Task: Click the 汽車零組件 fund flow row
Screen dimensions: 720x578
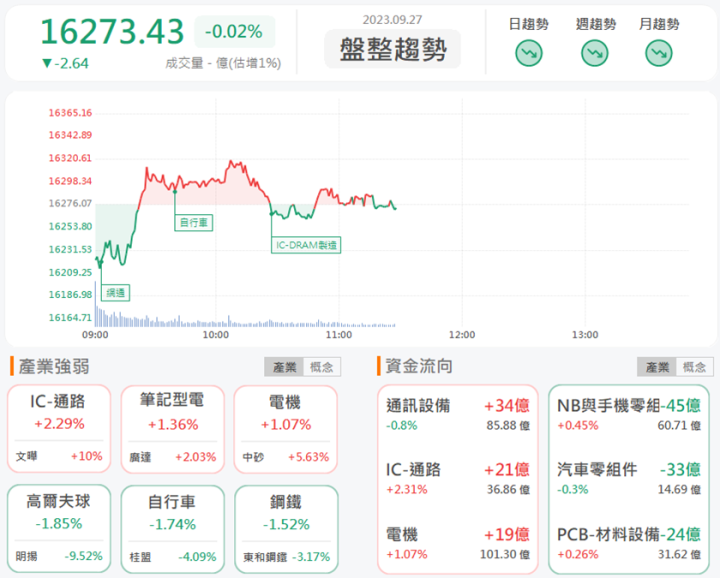Action: coord(628,478)
